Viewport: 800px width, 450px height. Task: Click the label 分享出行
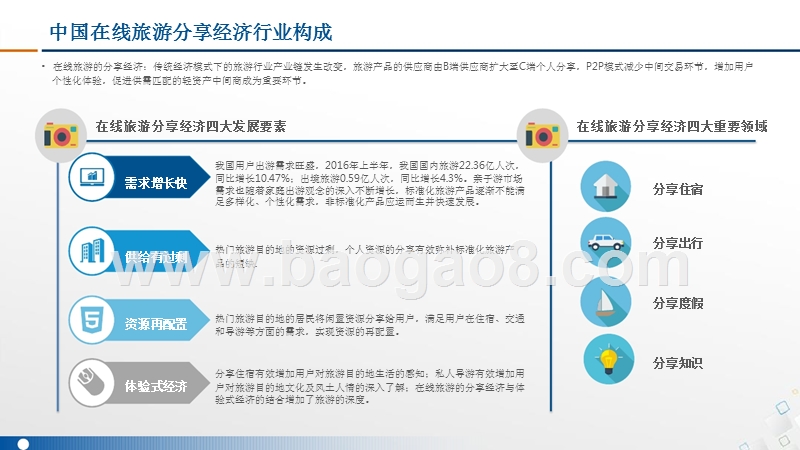point(678,243)
